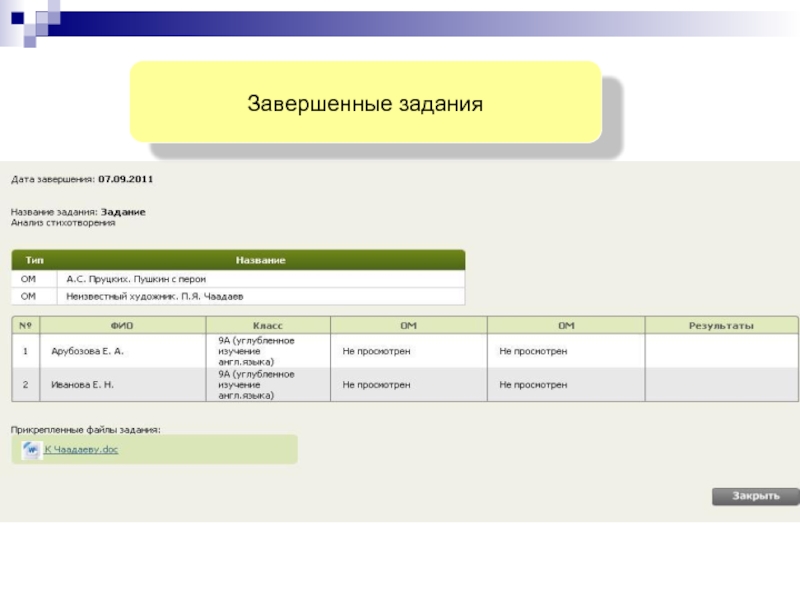The width and height of the screenshot is (800, 600).
Task: Click the Результаты column header
Action: tap(721, 326)
